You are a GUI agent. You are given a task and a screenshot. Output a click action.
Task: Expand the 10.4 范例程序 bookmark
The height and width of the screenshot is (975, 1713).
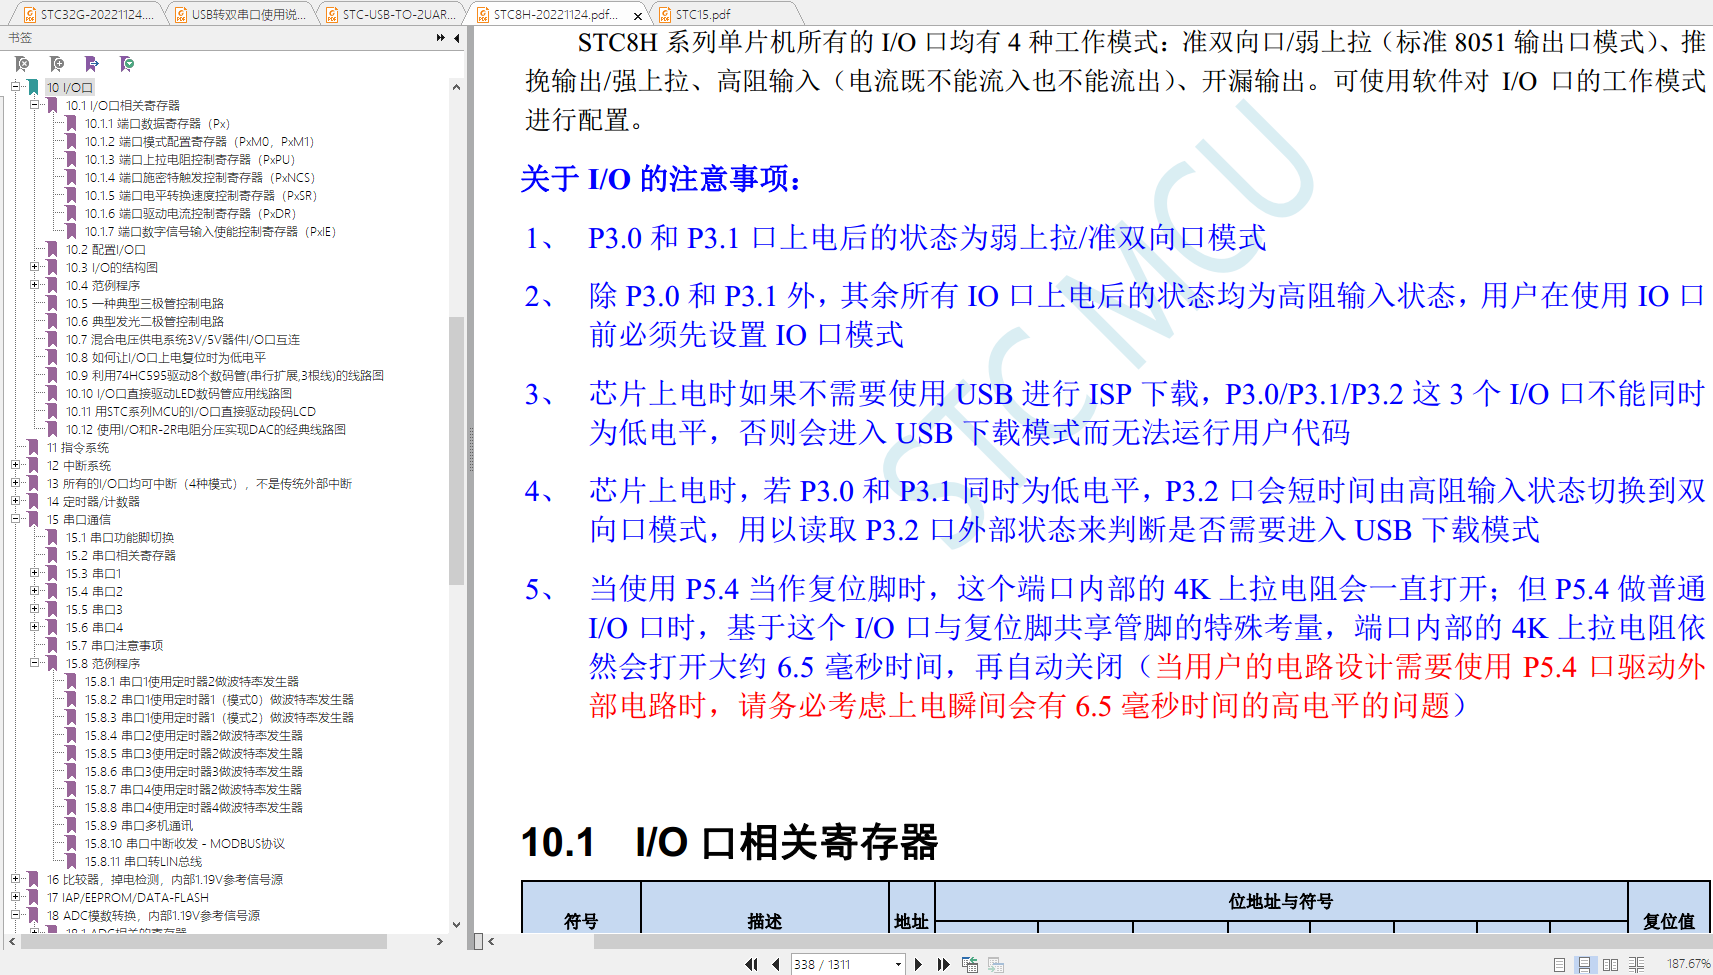[35, 285]
